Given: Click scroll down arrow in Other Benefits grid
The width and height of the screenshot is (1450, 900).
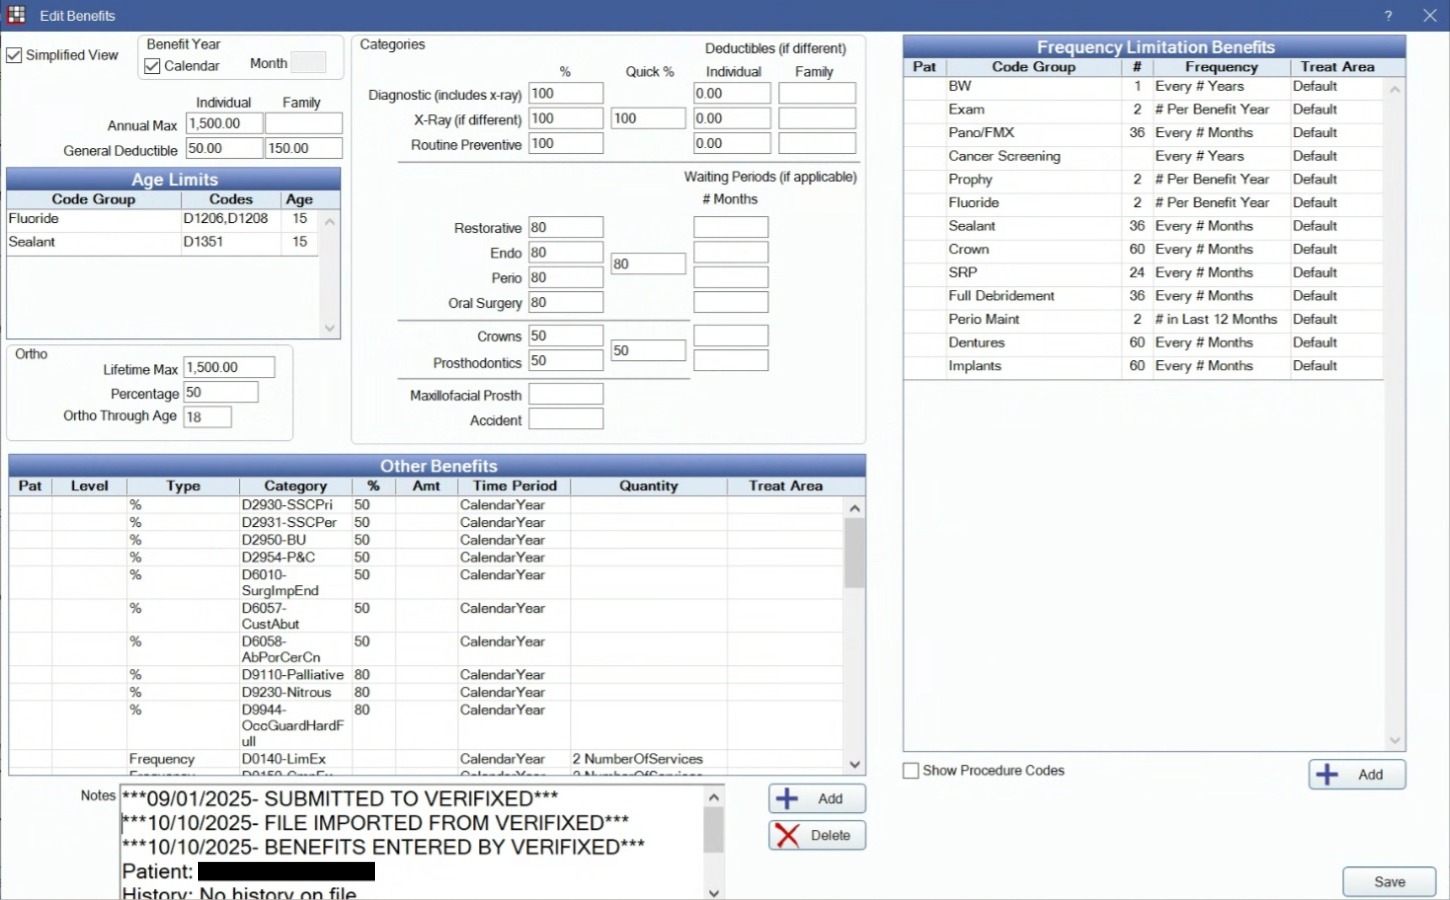Looking at the screenshot, I should tap(855, 764).
